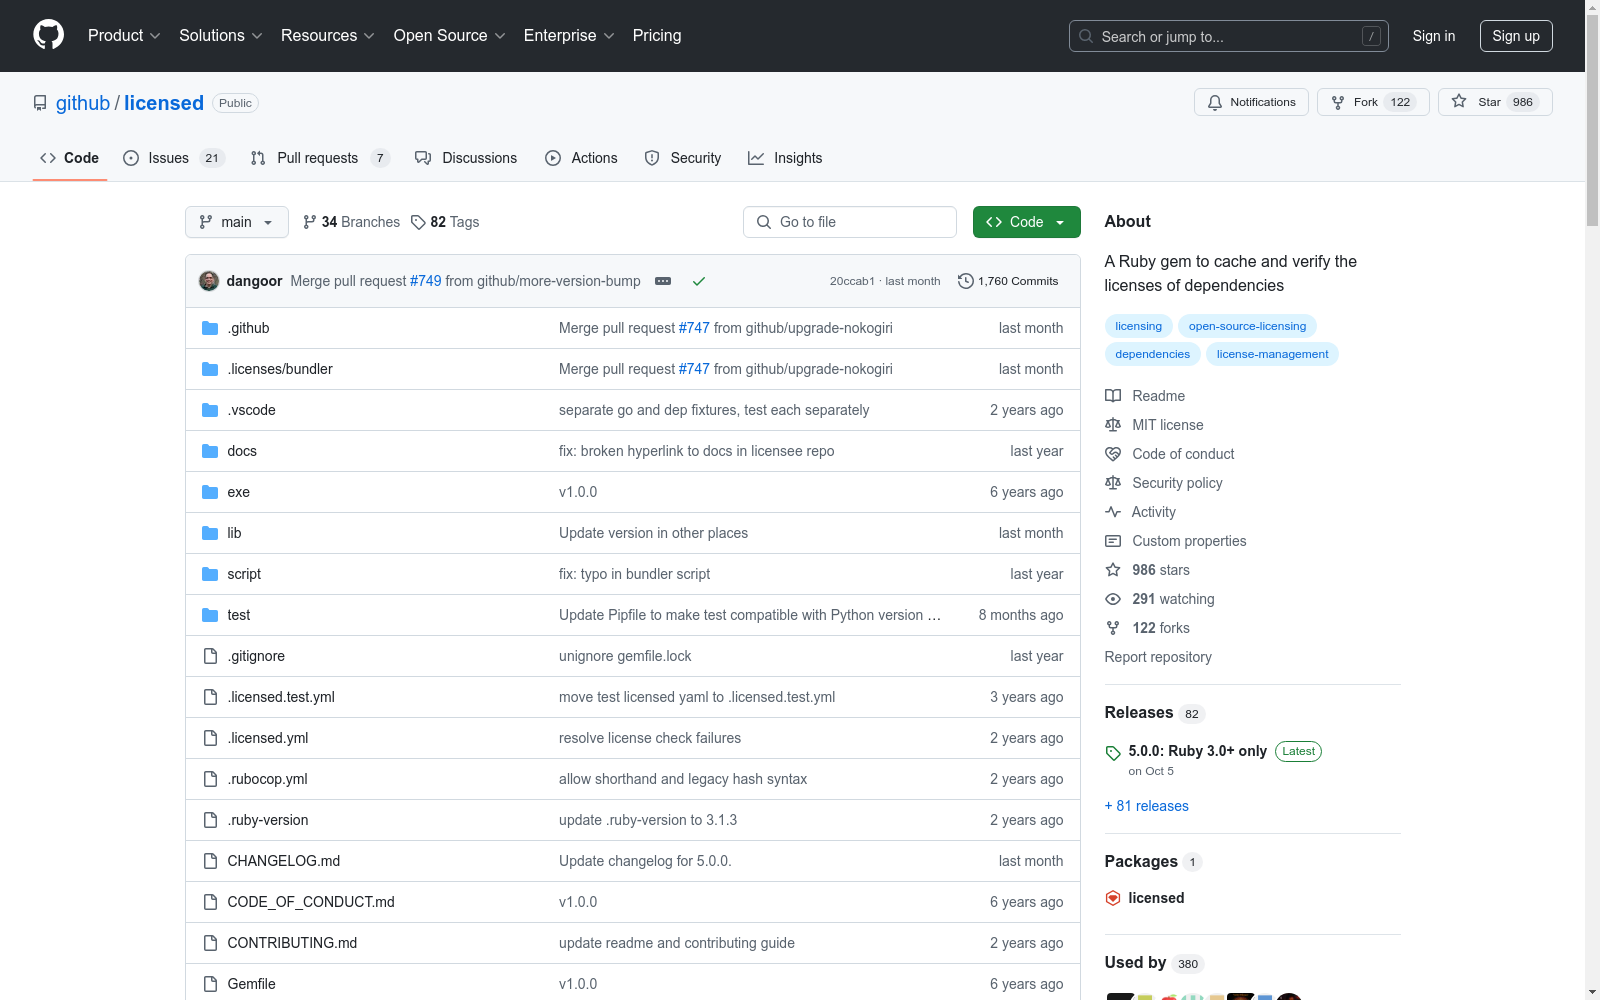Image resolution: width=1600 pixels, height=1000 pixels.
Task: Click the MIT license scale icon
Action: tap(1113, 425)
